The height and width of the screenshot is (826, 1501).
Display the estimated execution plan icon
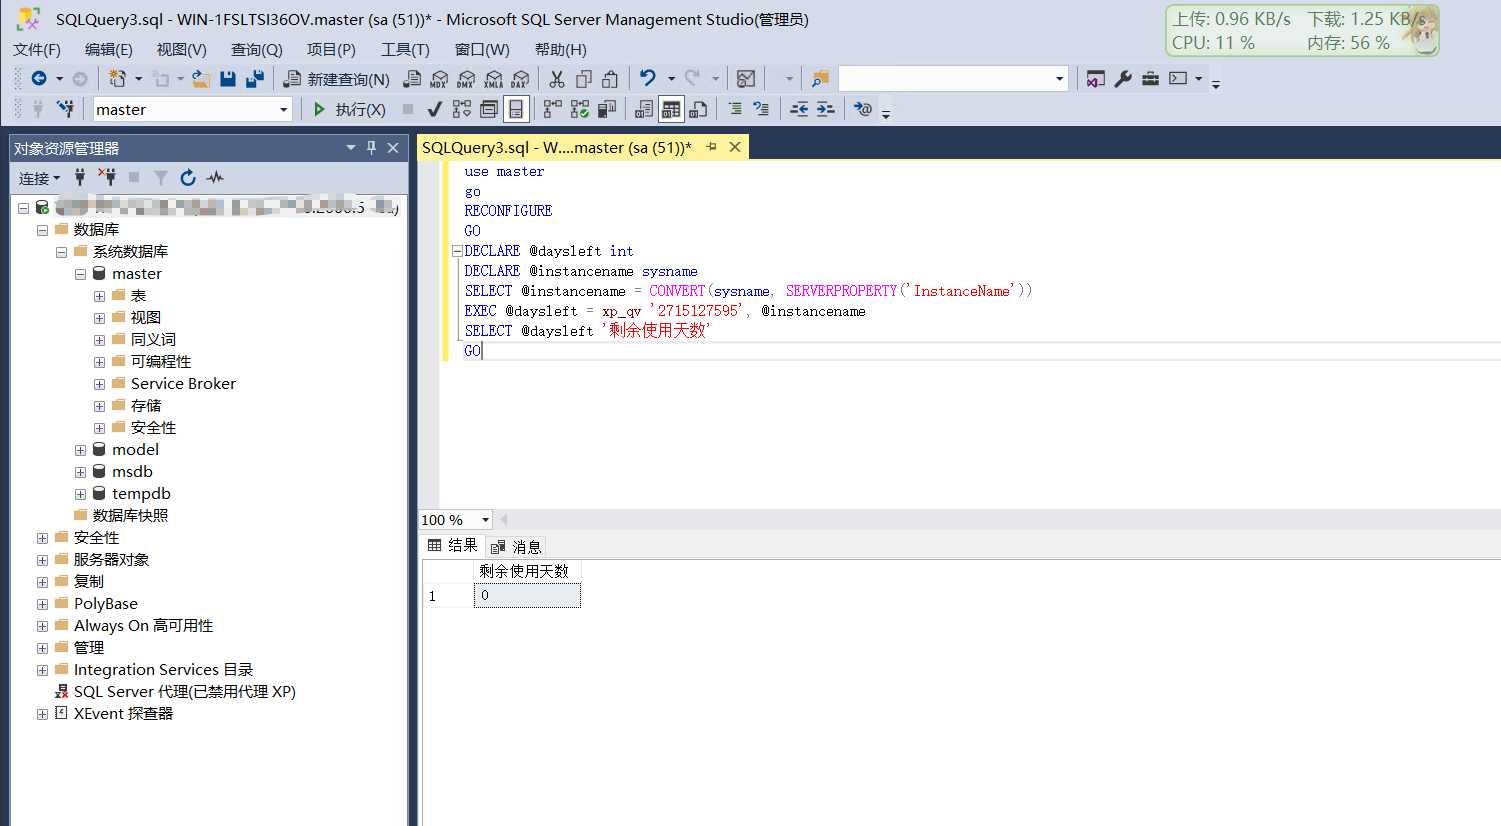pyautogui.click(x=462, y=109)
